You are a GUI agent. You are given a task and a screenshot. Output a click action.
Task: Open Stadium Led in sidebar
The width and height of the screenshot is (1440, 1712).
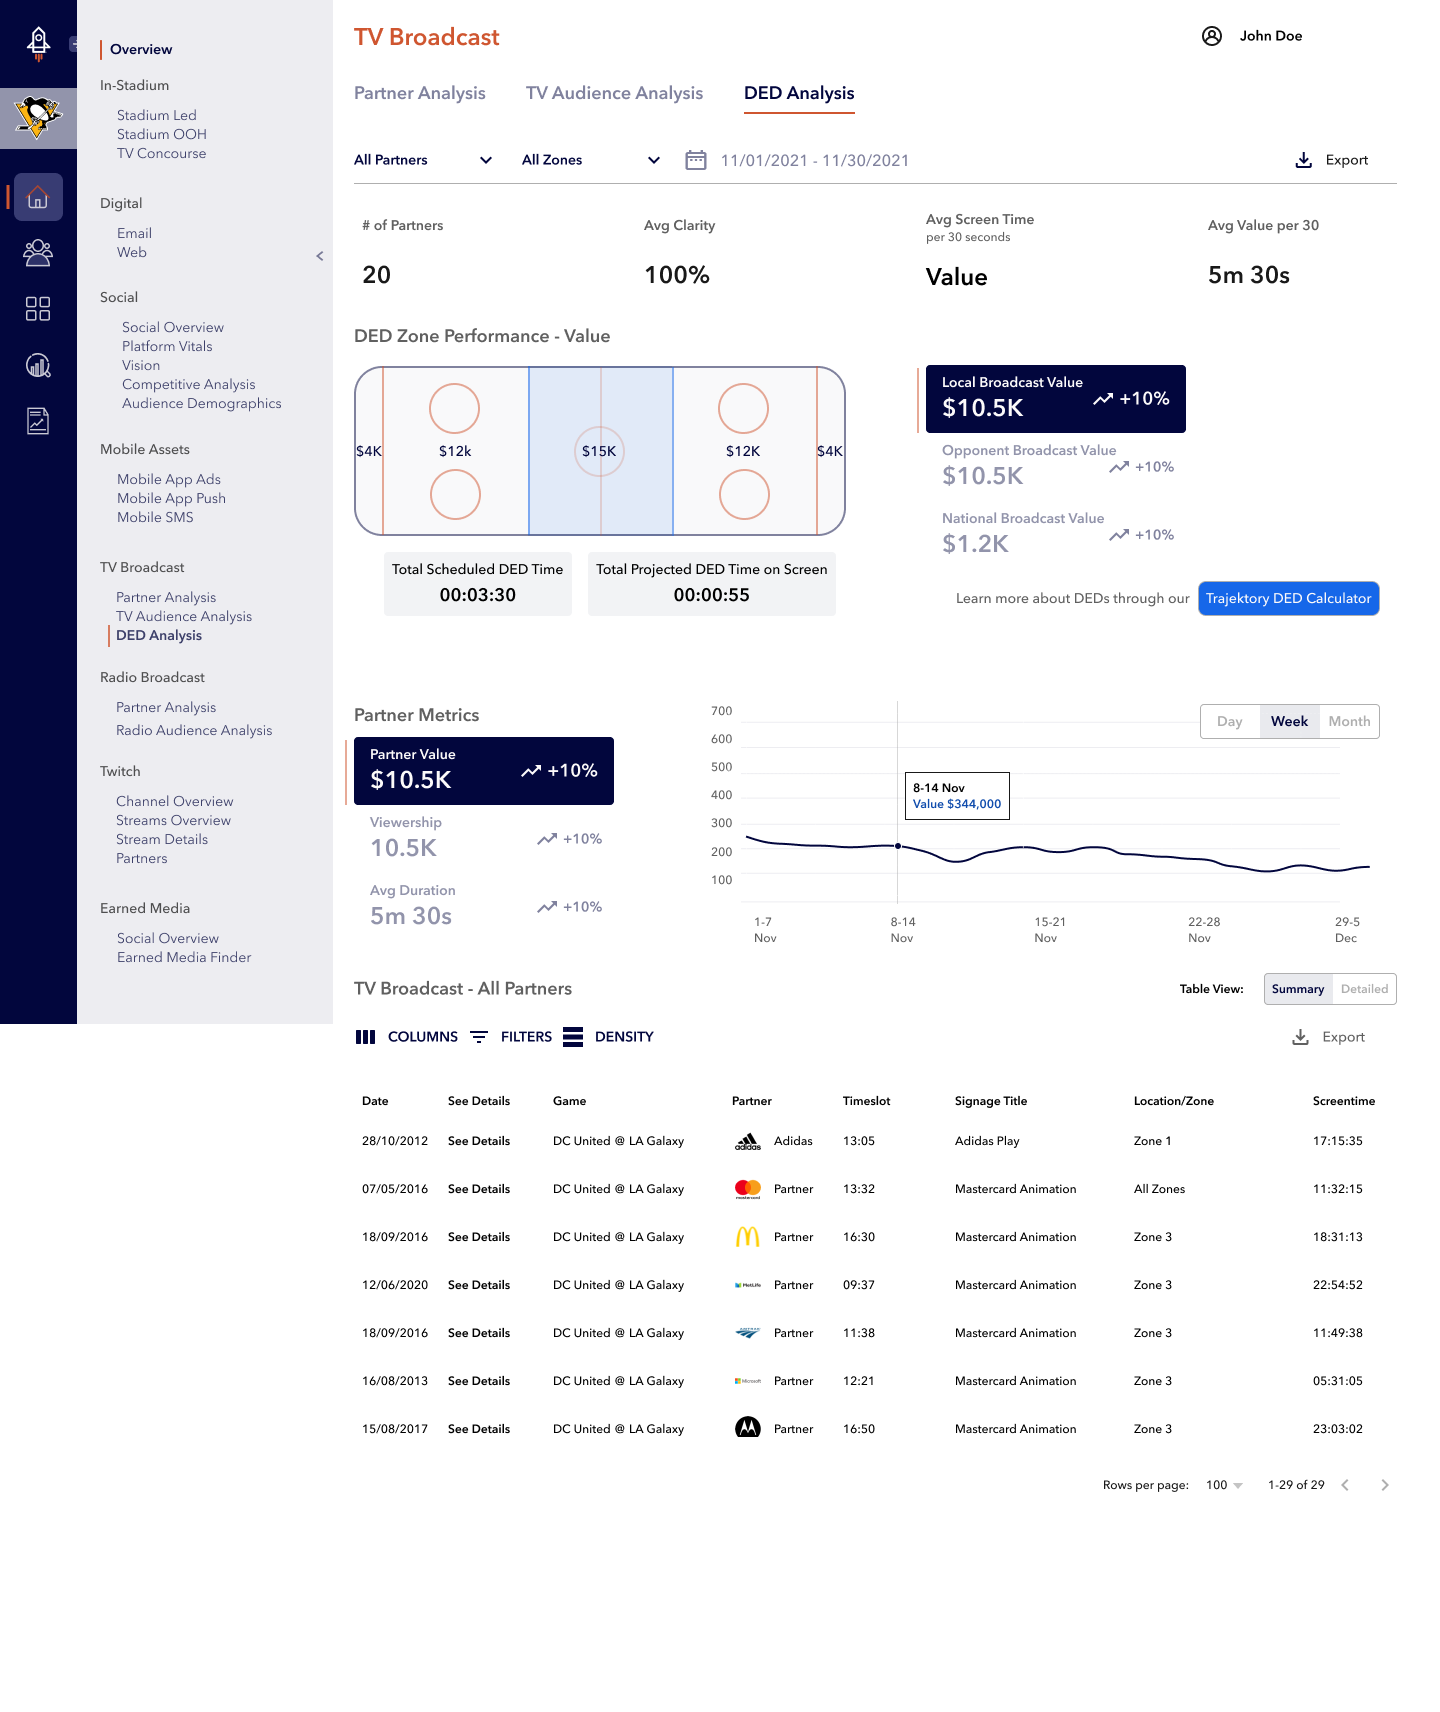point(157,115)
